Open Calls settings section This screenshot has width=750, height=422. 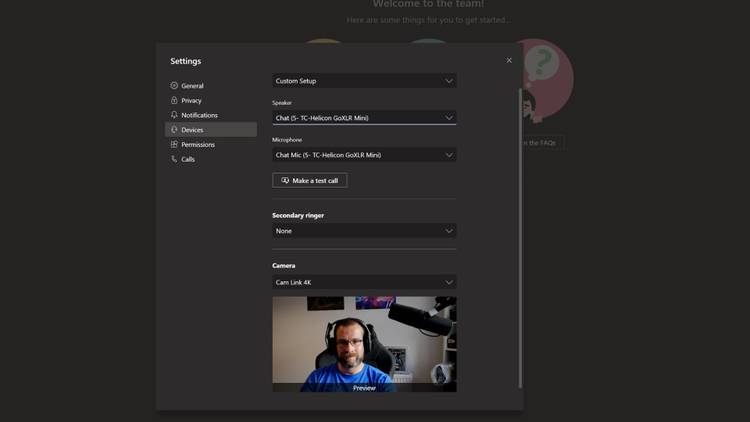(211, 159)
